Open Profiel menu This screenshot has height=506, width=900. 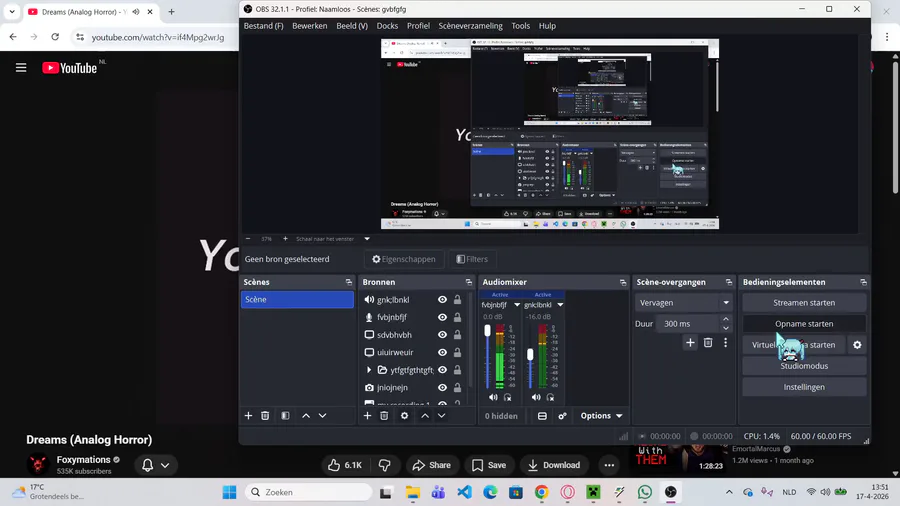[418, 26]
